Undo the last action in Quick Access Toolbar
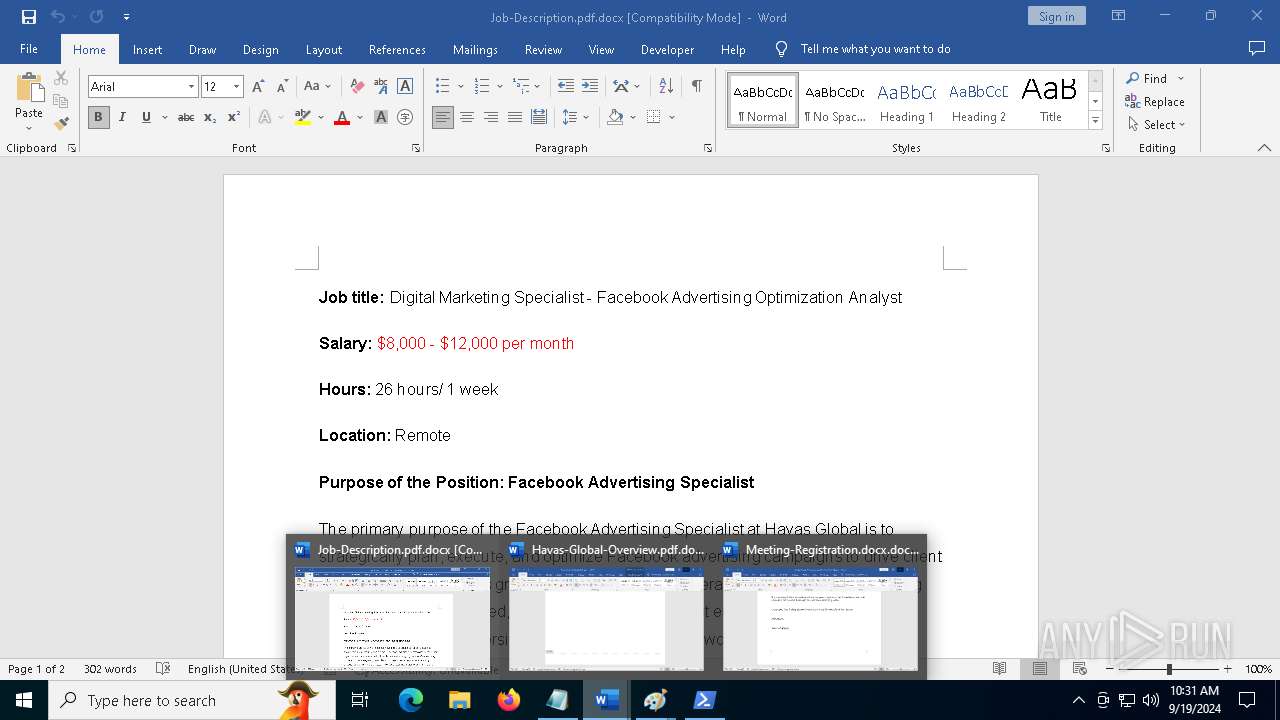Viewport: 1280px width, 720px height. click(57, 17)
